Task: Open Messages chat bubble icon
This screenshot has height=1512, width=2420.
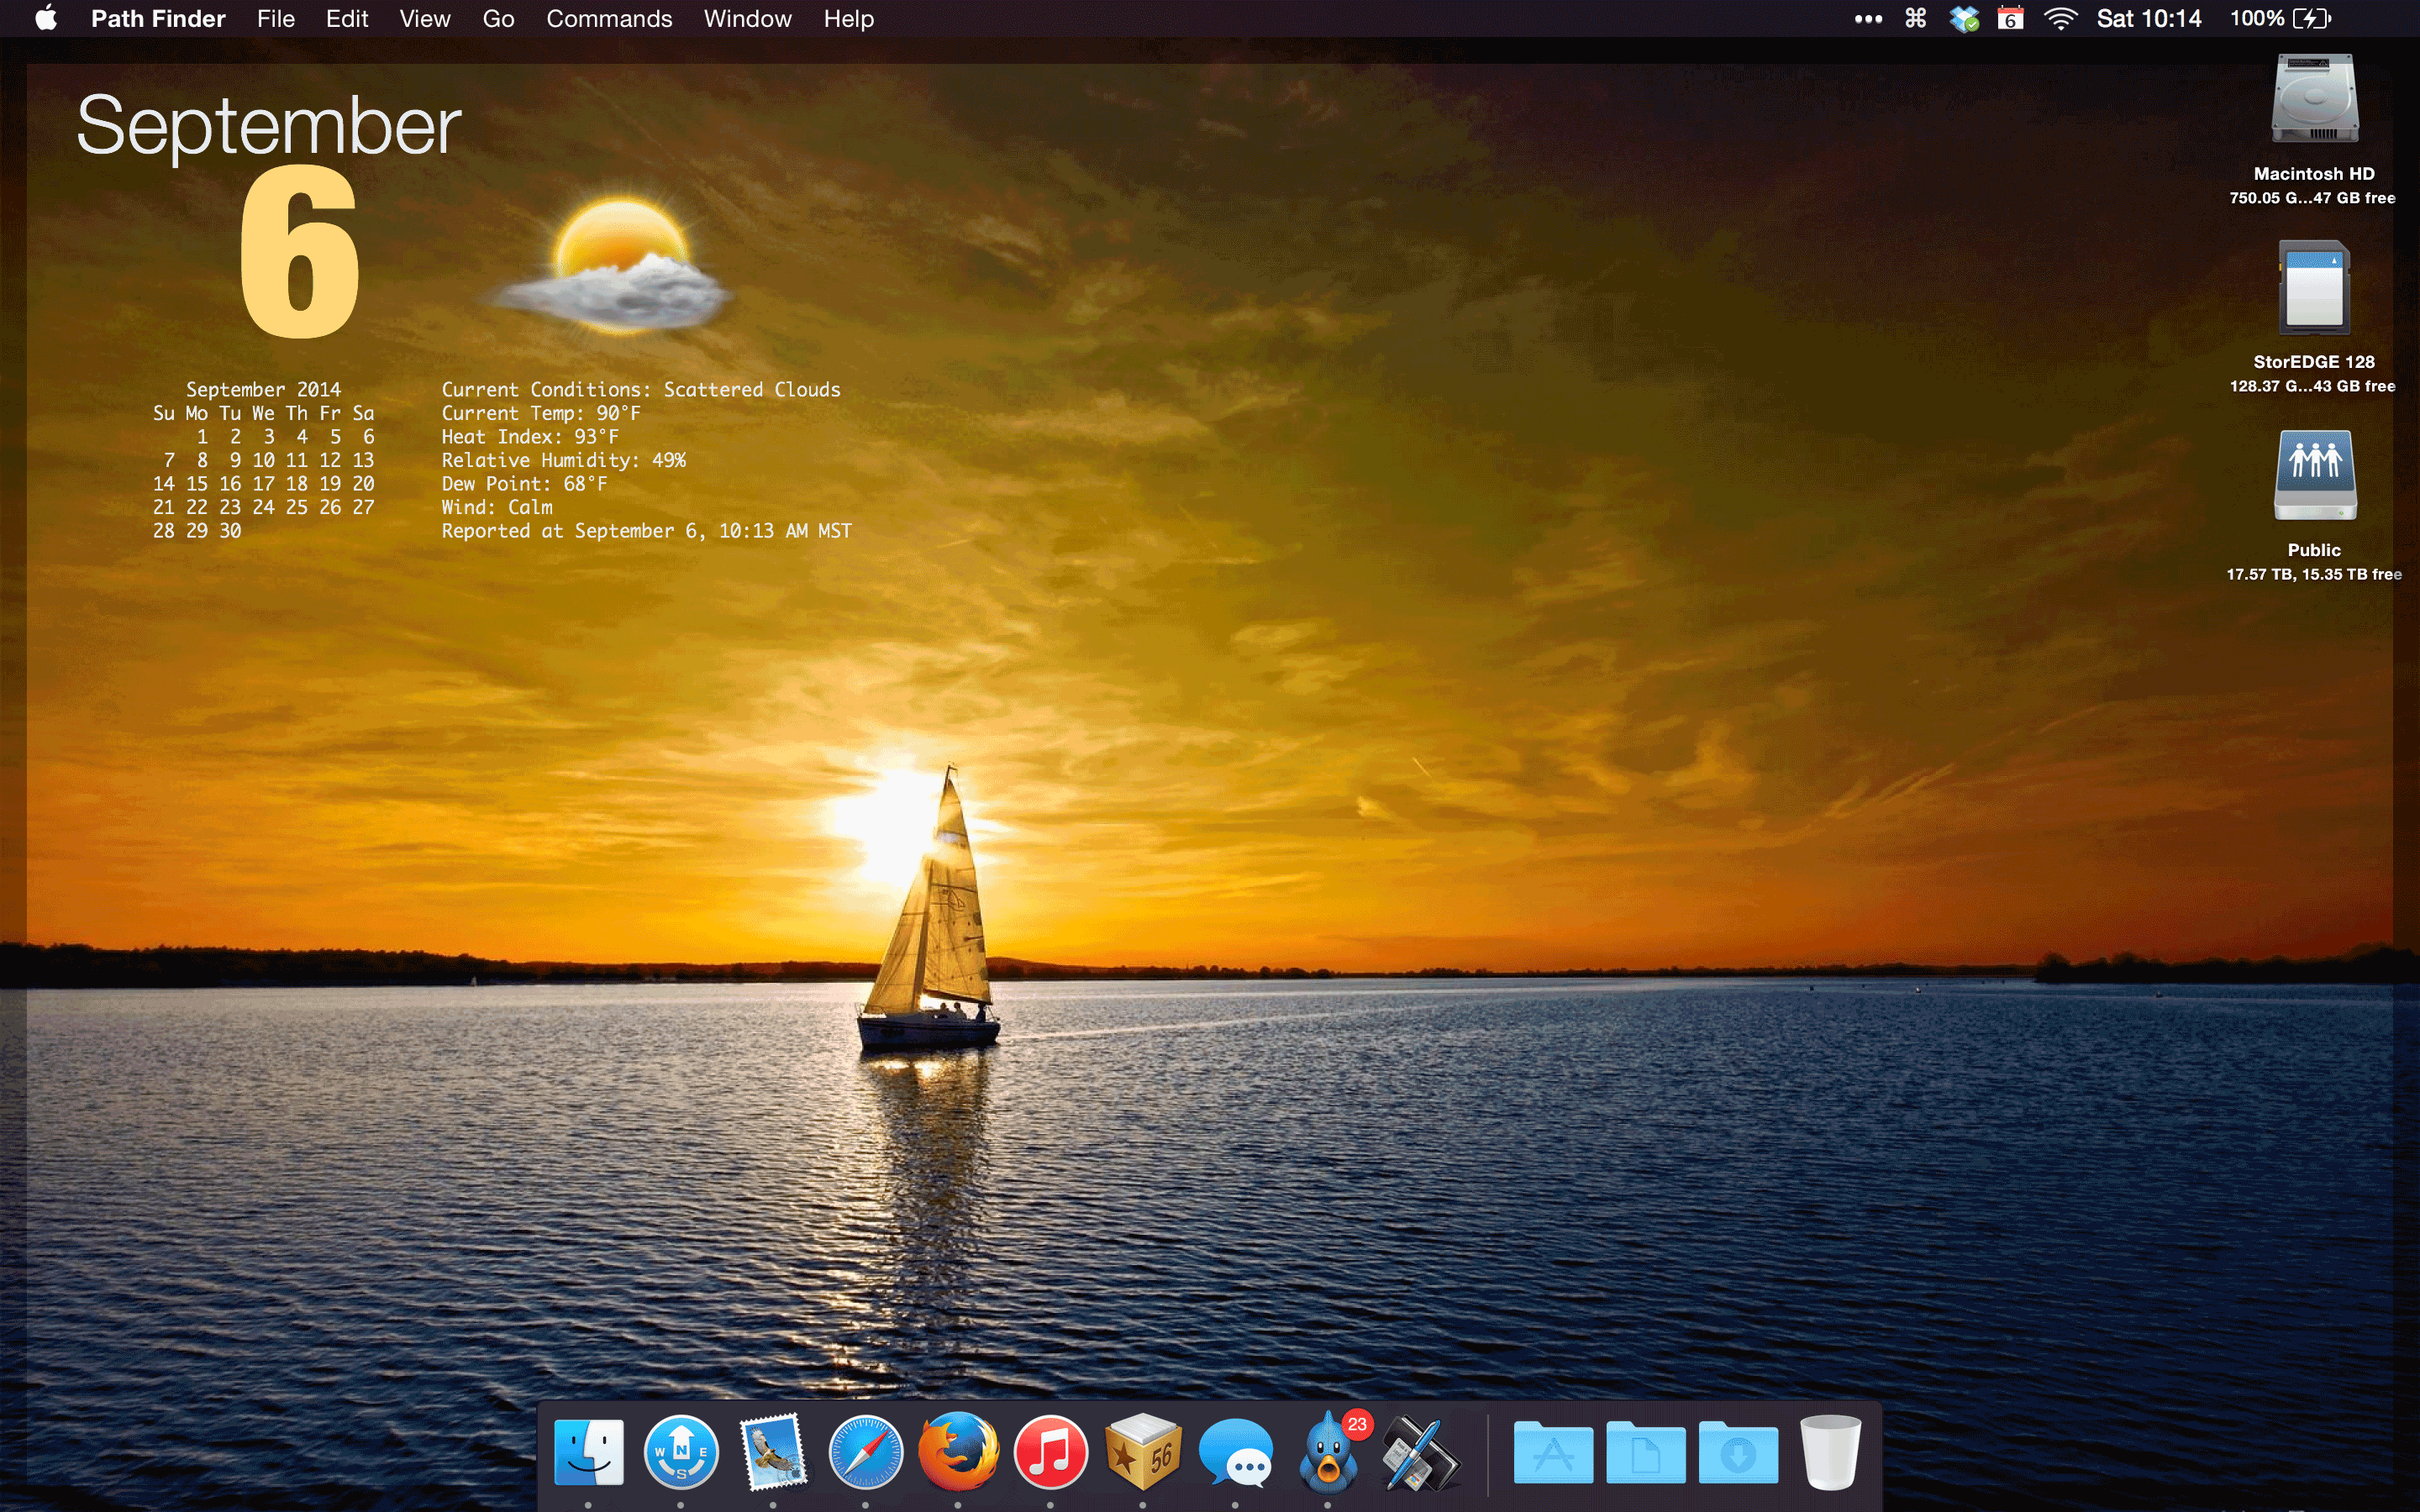Action: pos(1236,1453)
